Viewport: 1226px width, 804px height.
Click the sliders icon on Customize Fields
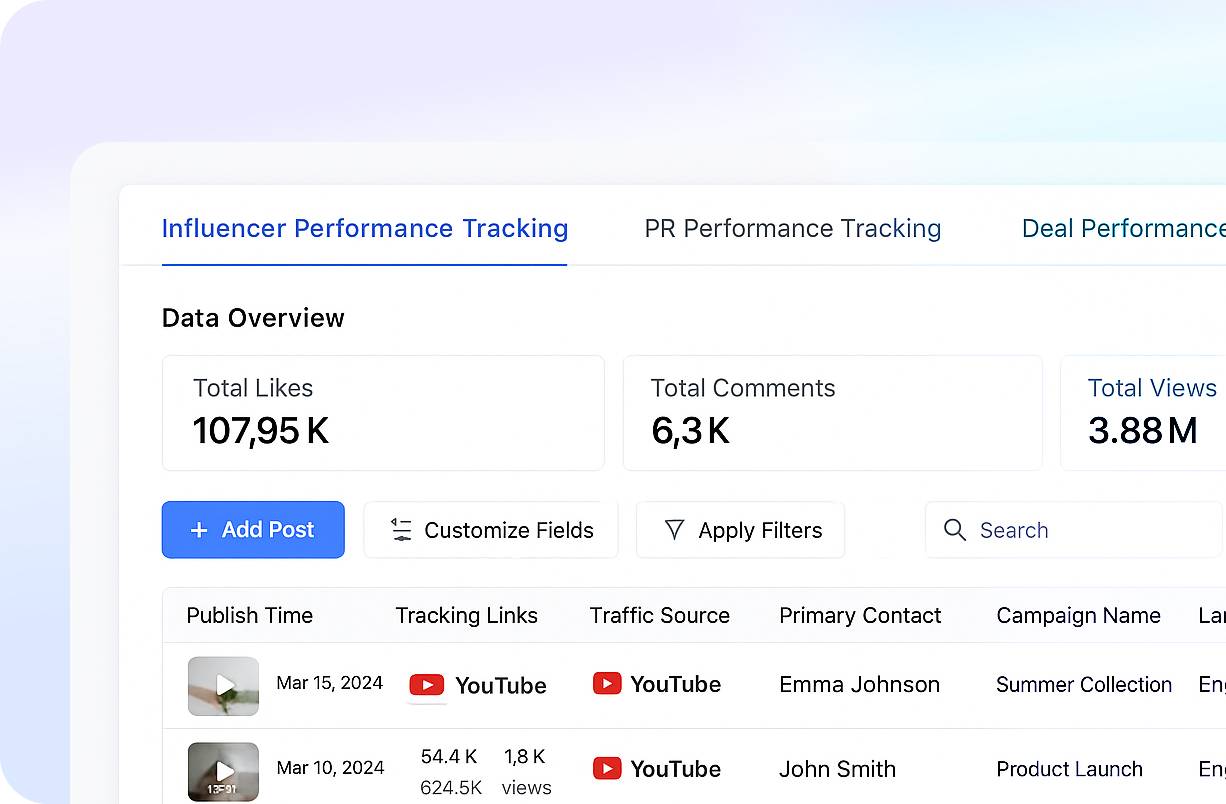pos(401,530)
